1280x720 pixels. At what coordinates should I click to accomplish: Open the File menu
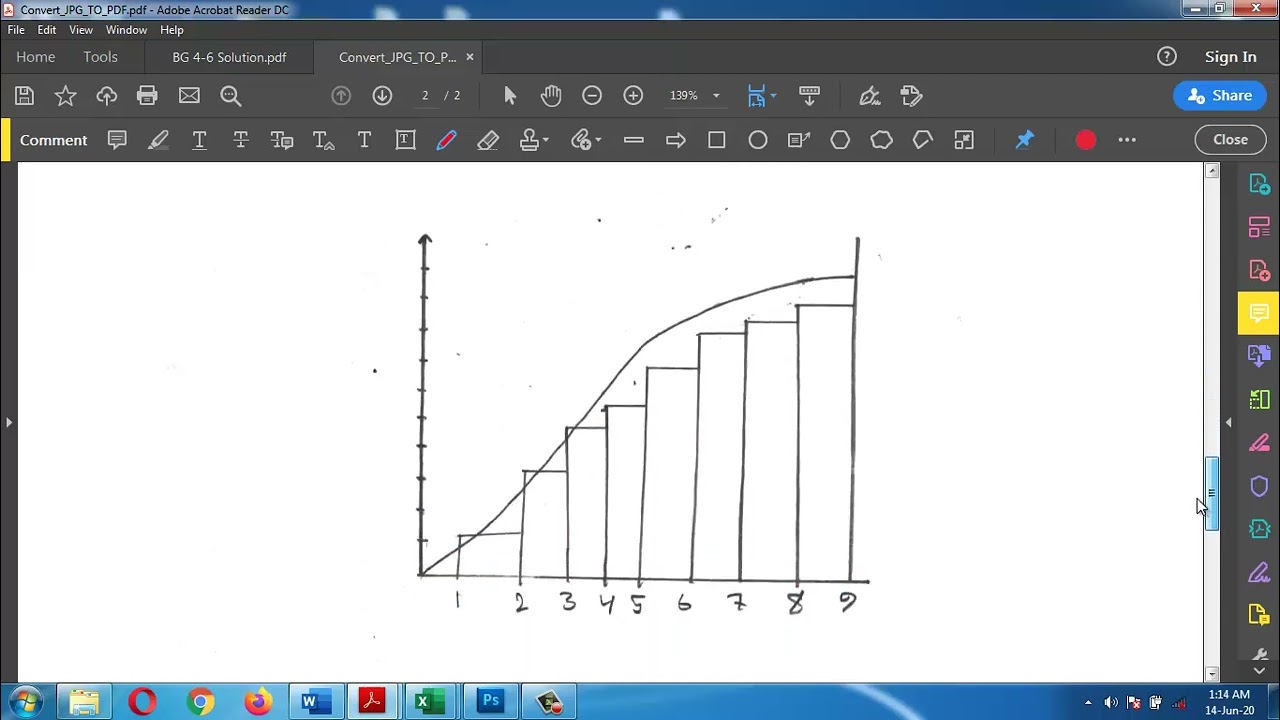coord(16,30)
